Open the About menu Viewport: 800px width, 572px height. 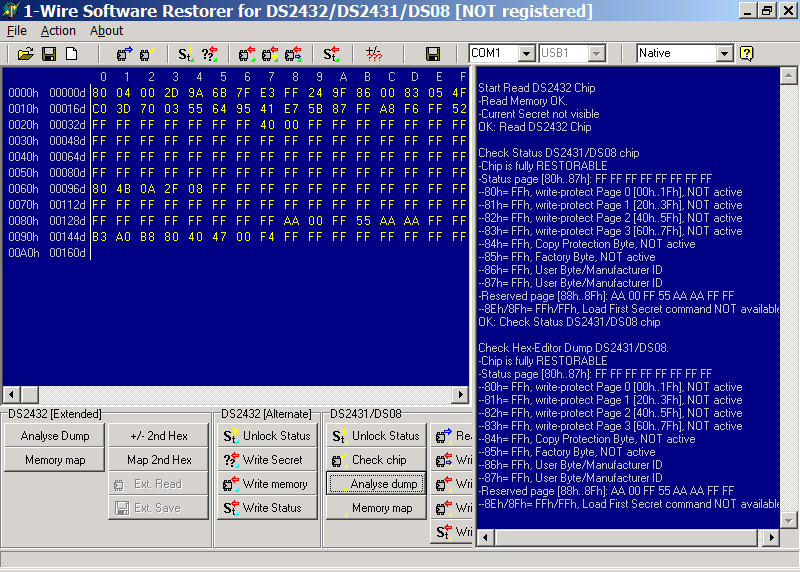click(x=106, y=31)
